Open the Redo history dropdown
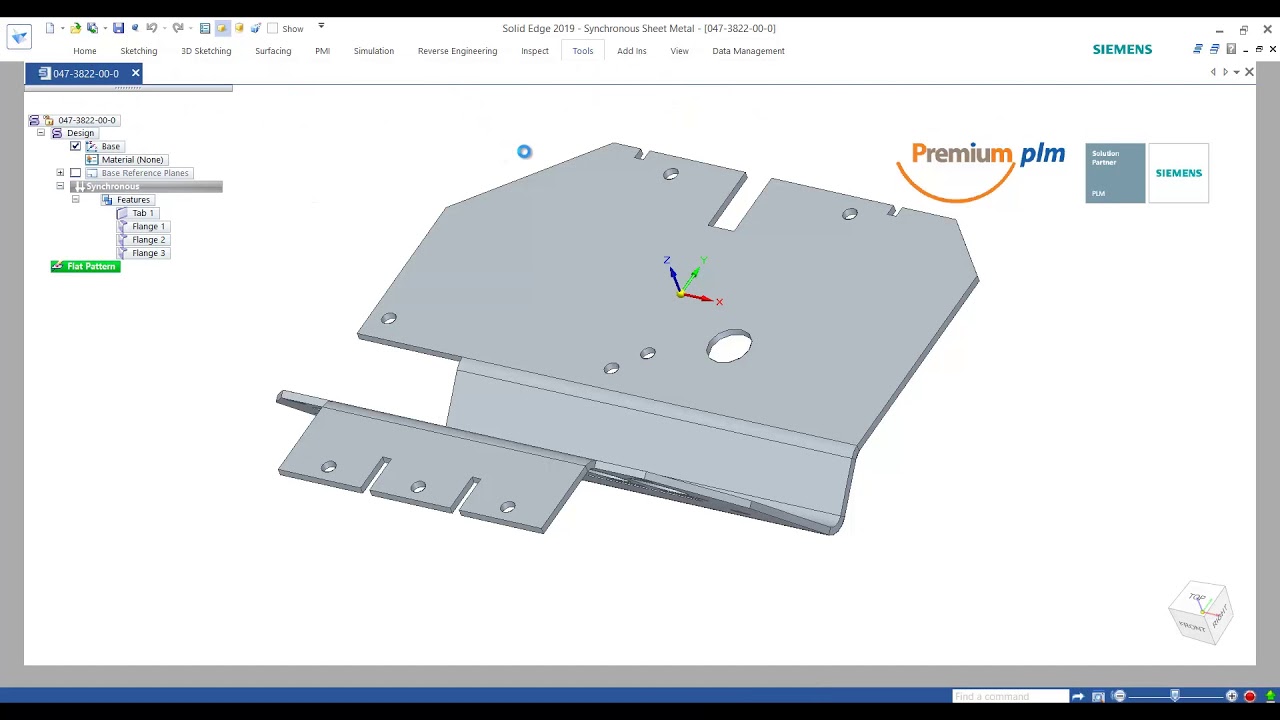 (191, 28)
